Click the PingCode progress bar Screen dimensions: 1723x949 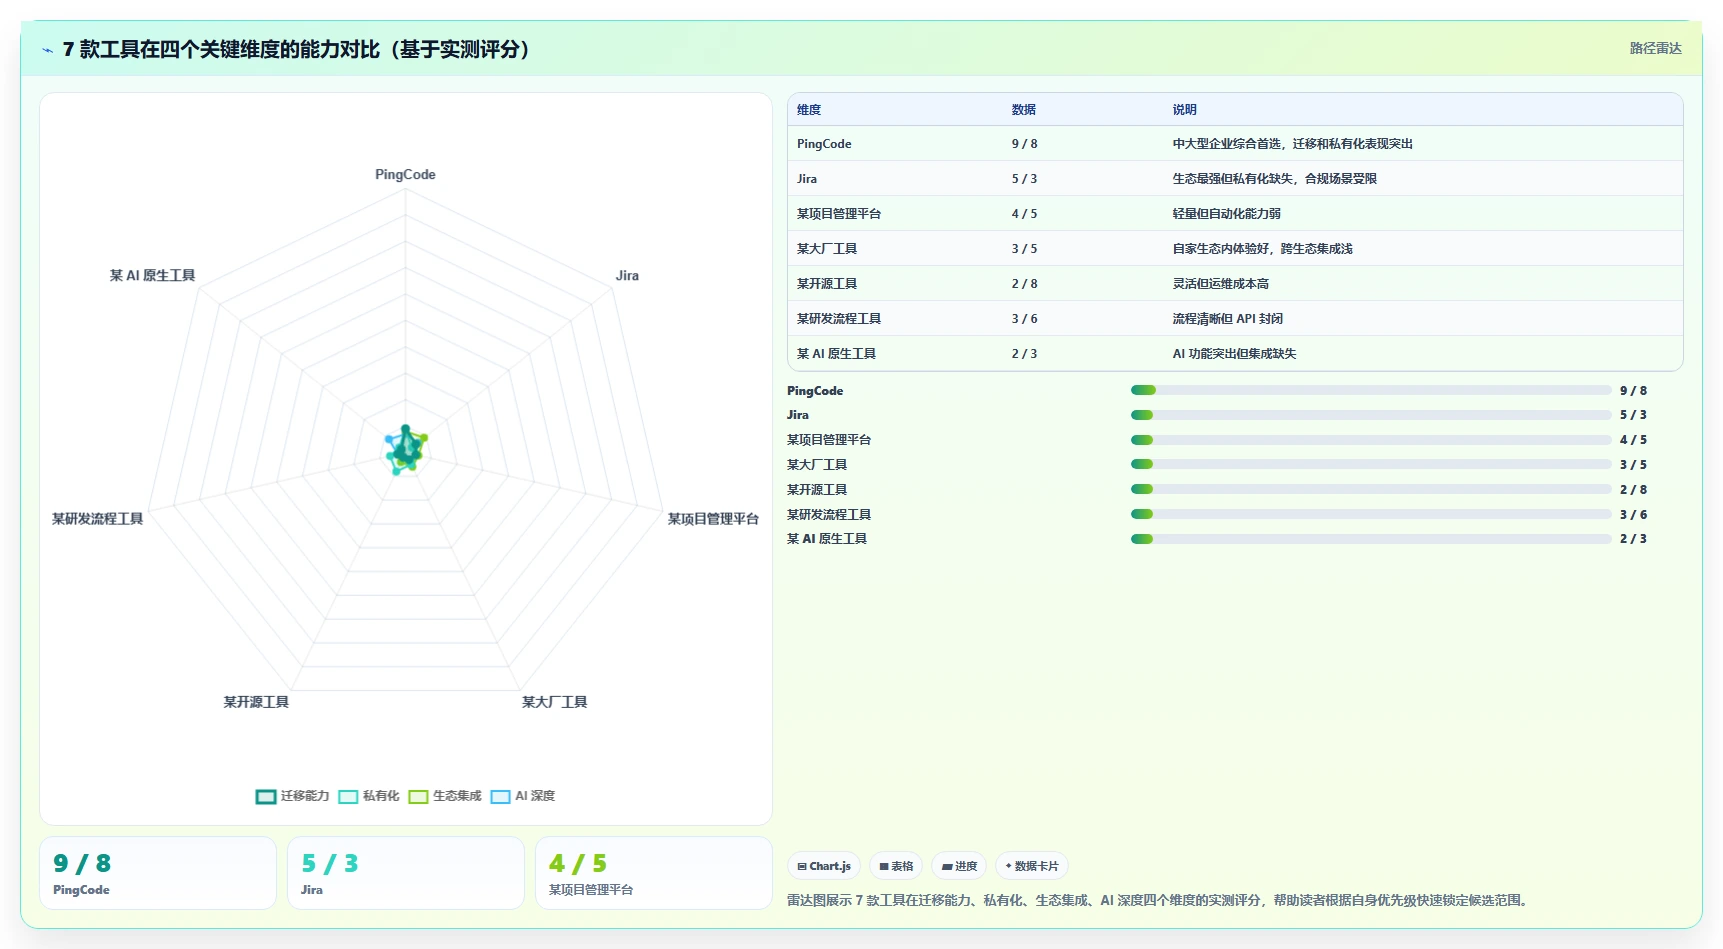[1371, 390]
